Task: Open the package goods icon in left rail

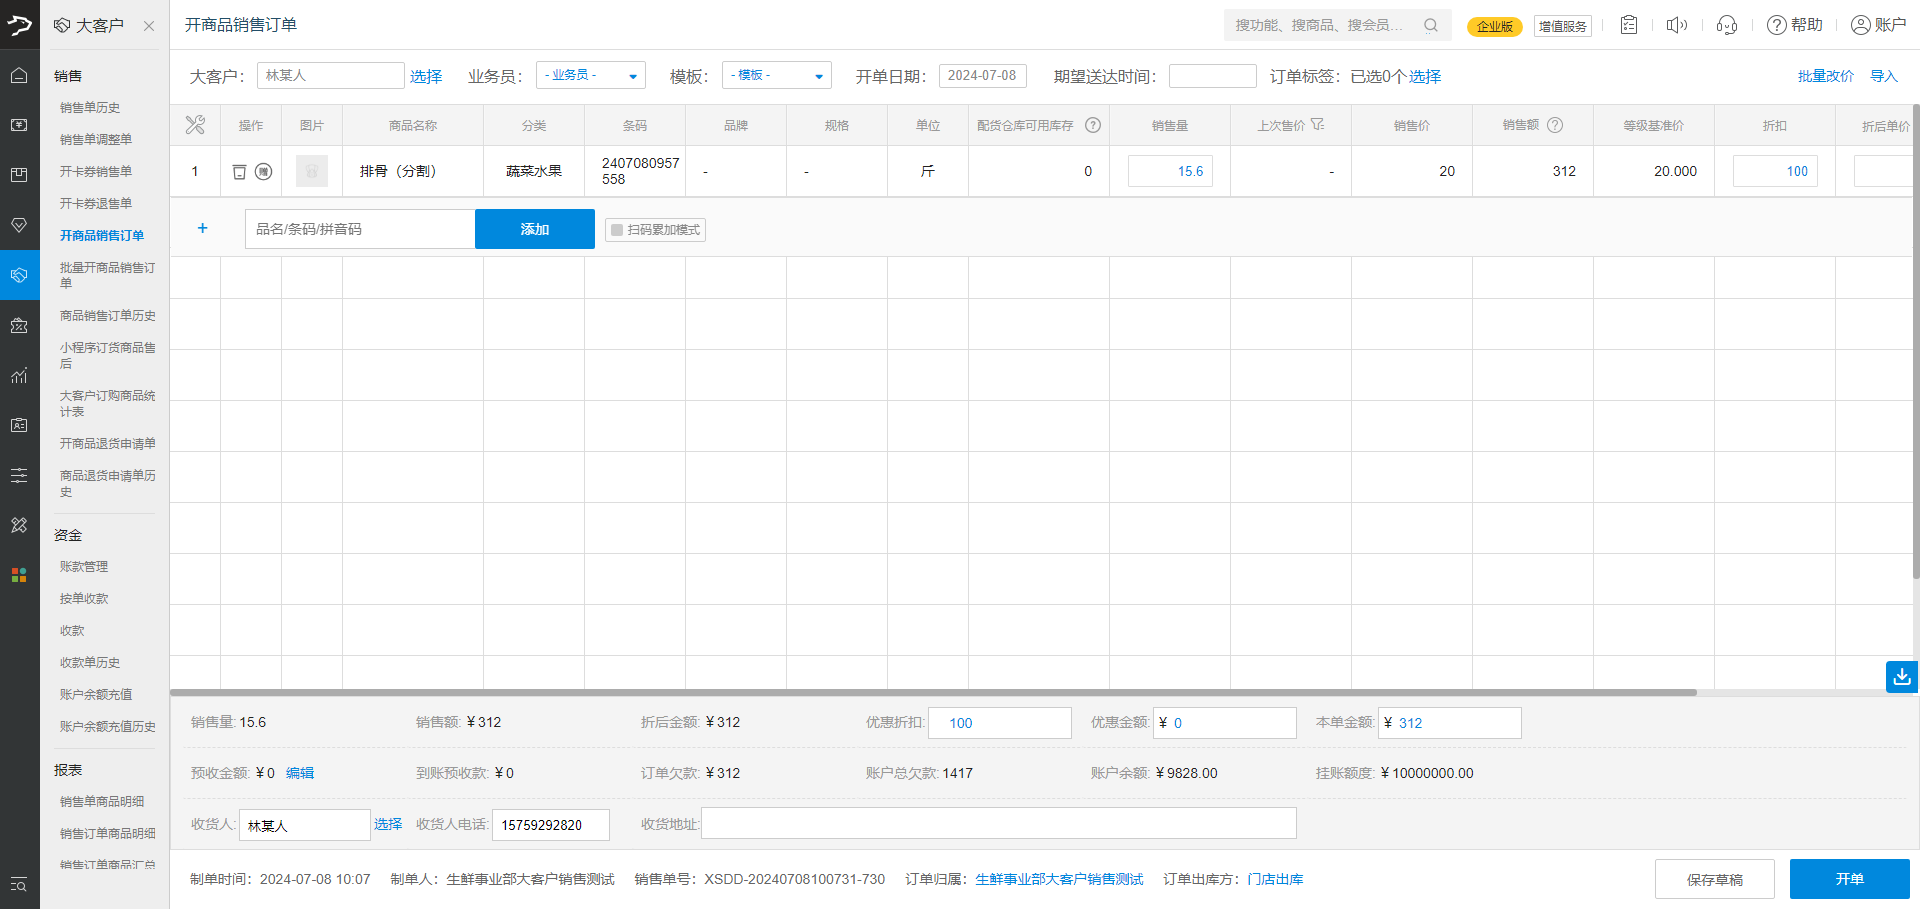Action: pyautogui.click(x=19, y=175)
